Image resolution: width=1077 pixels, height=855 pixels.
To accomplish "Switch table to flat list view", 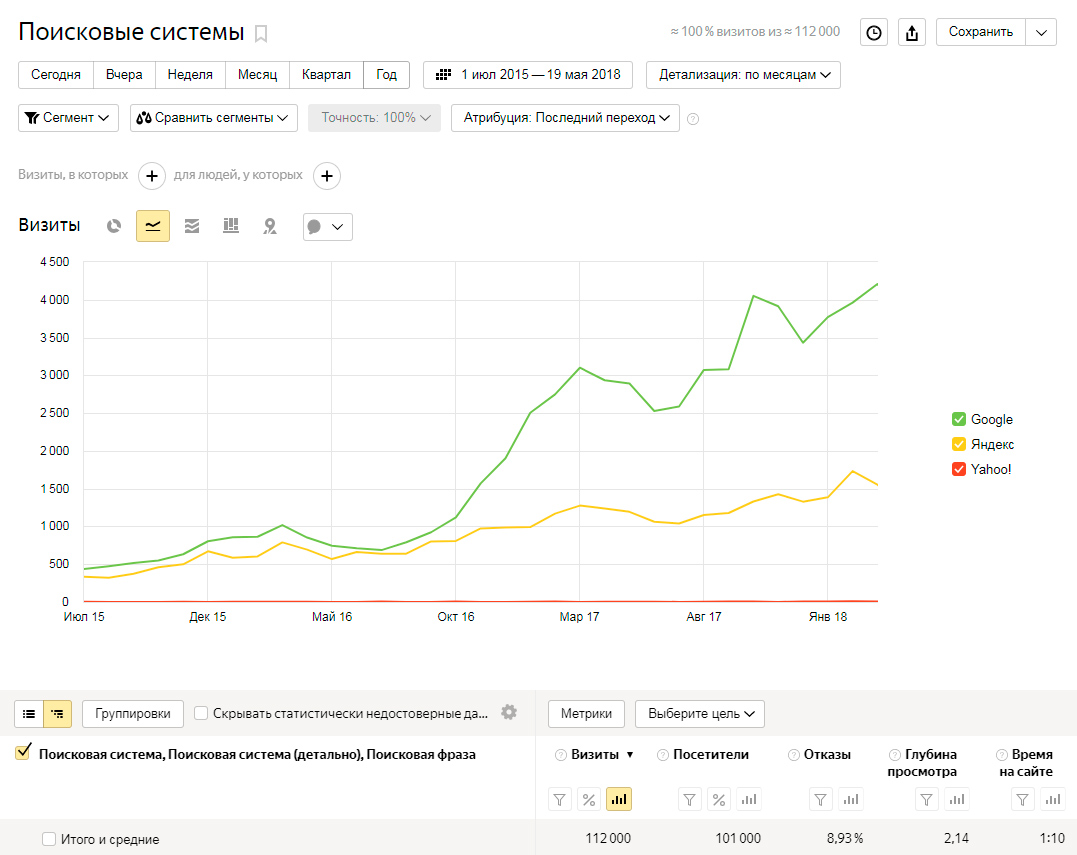I will coord(29,714).
